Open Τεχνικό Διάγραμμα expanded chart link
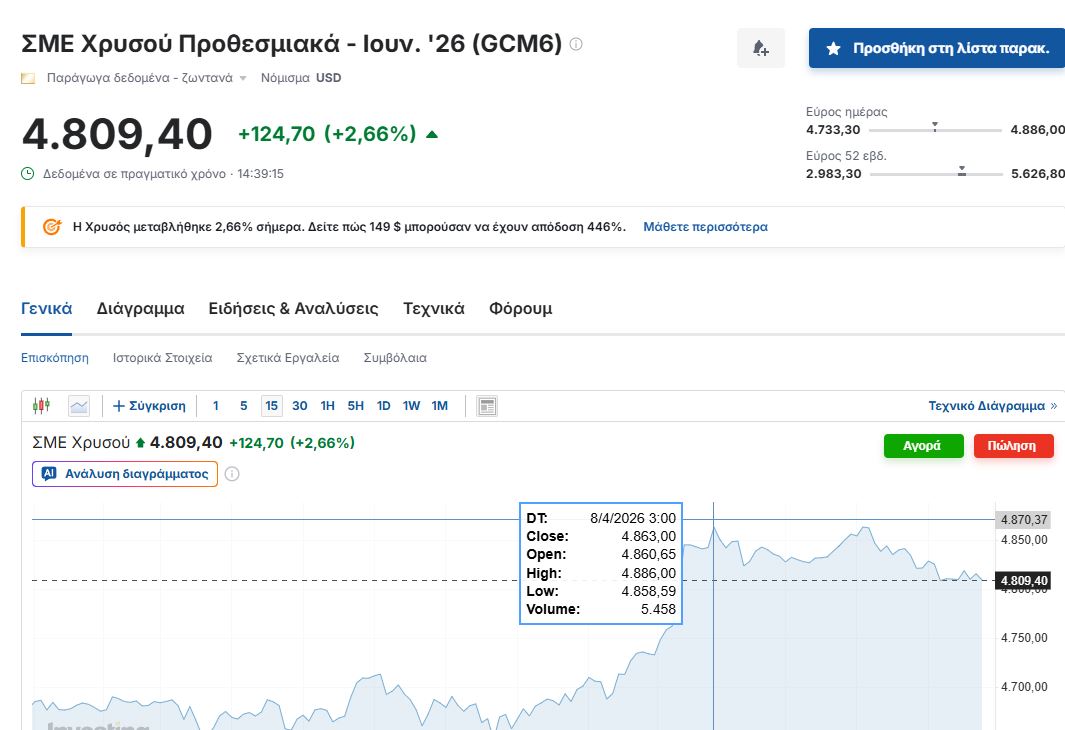The width and height of the screenshot is (1065, 730). (991, 406)
